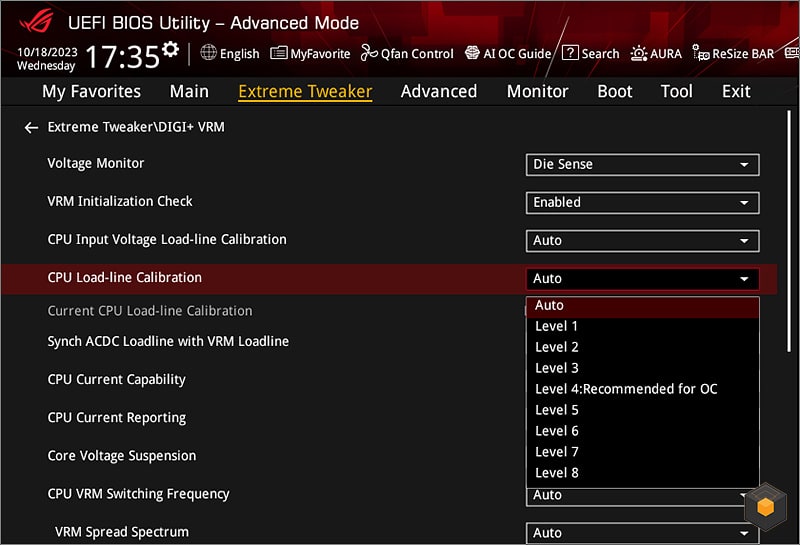The image size is (800, 545).
Task: Open Qfan Control fan icon
Action: [x=369, y=53]
